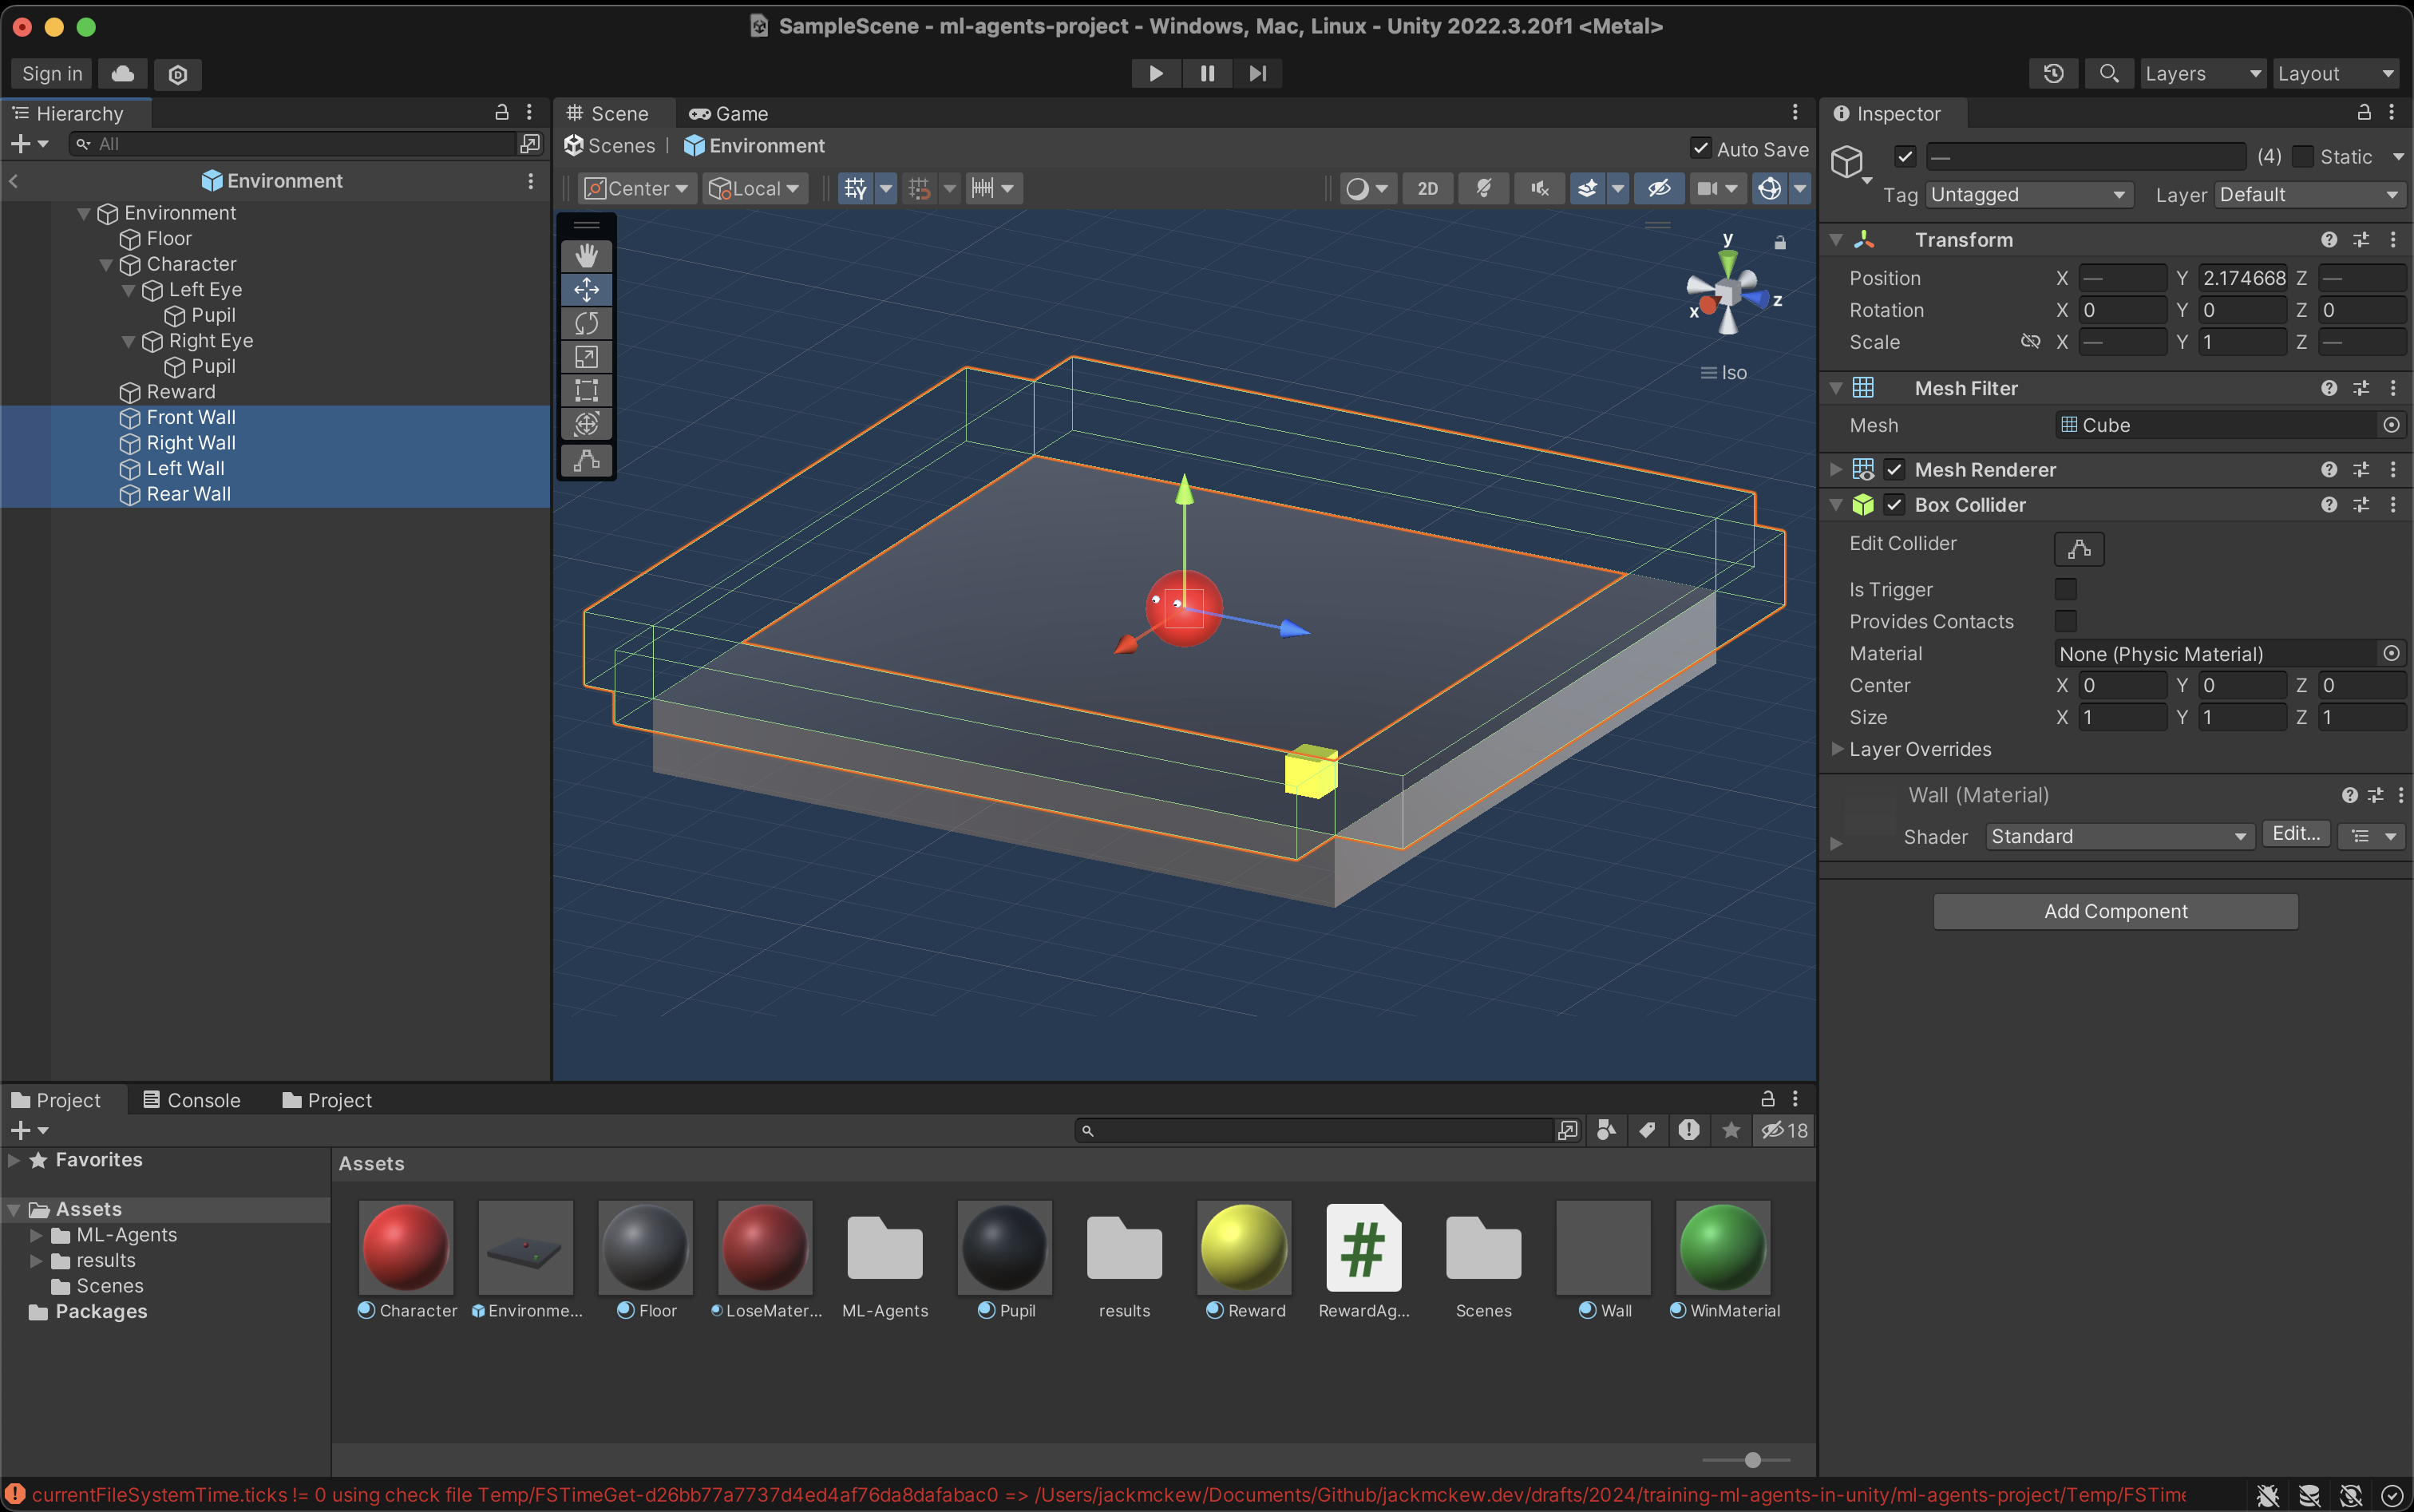Screen dimensions: 2414x1512
Task: Open the Layout dropdown
Action: click(x=2335, y=74)
